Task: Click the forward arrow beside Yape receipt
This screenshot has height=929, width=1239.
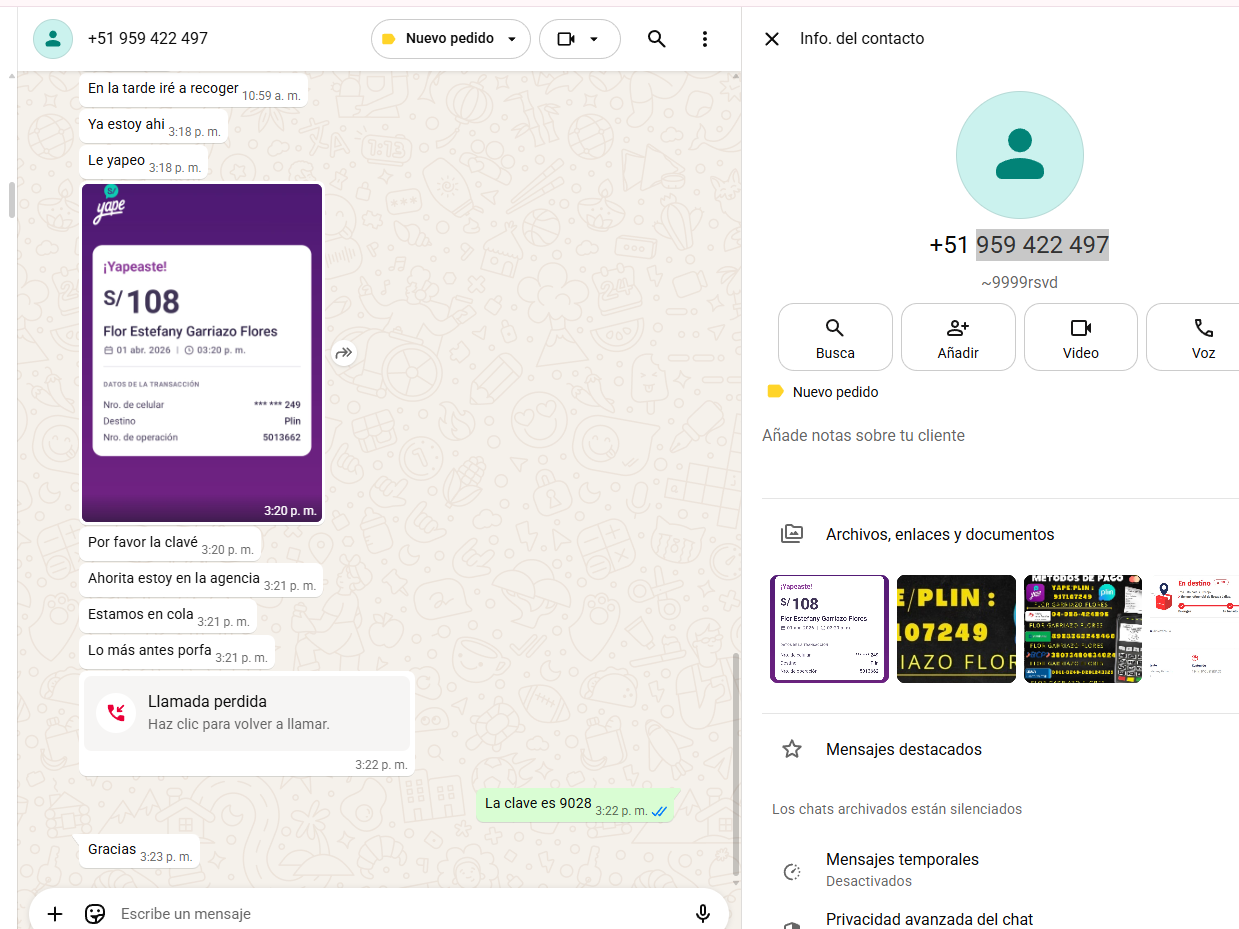Action: point(344,353)
